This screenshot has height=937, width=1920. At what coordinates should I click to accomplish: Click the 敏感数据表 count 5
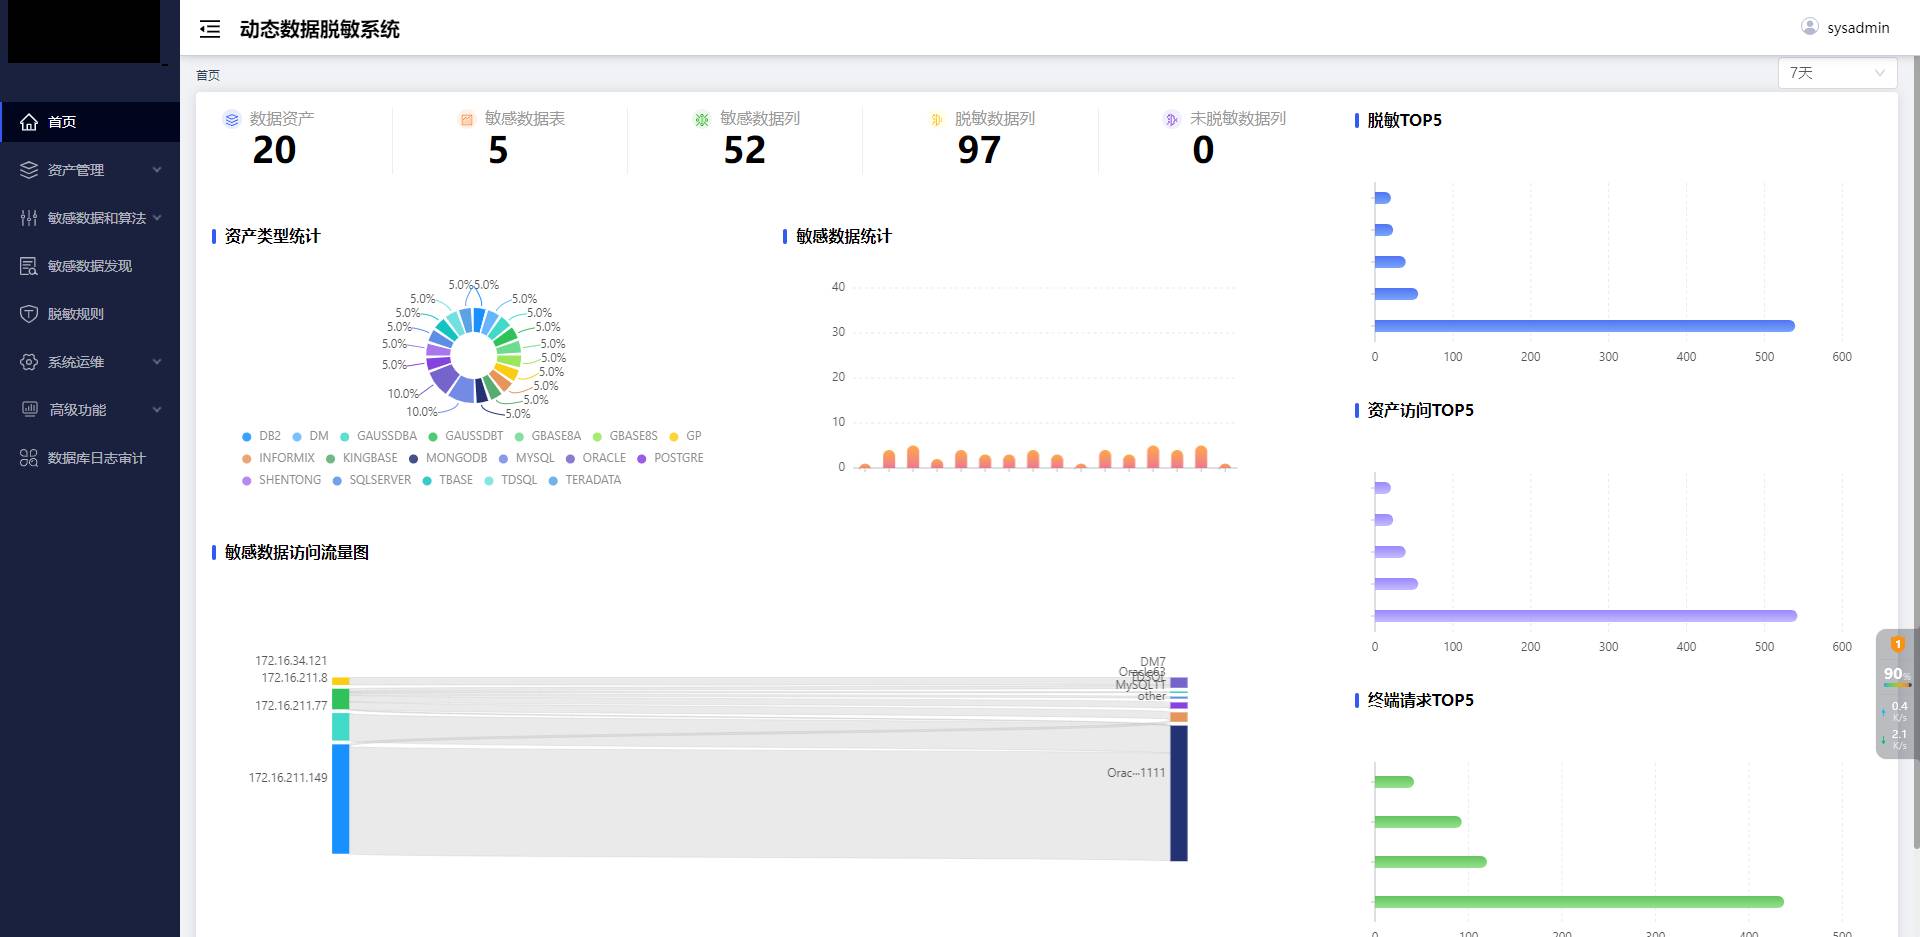click(x=498, y=150)
